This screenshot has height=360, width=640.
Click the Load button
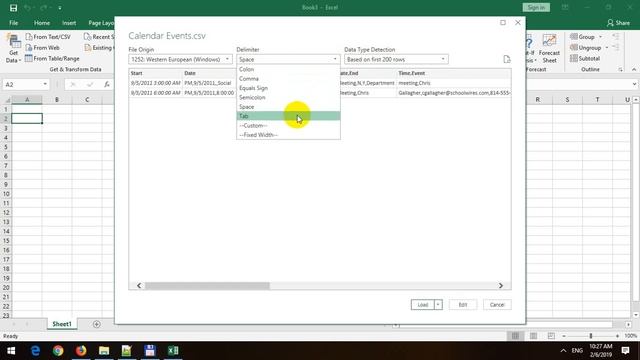(x=422, y=305)
